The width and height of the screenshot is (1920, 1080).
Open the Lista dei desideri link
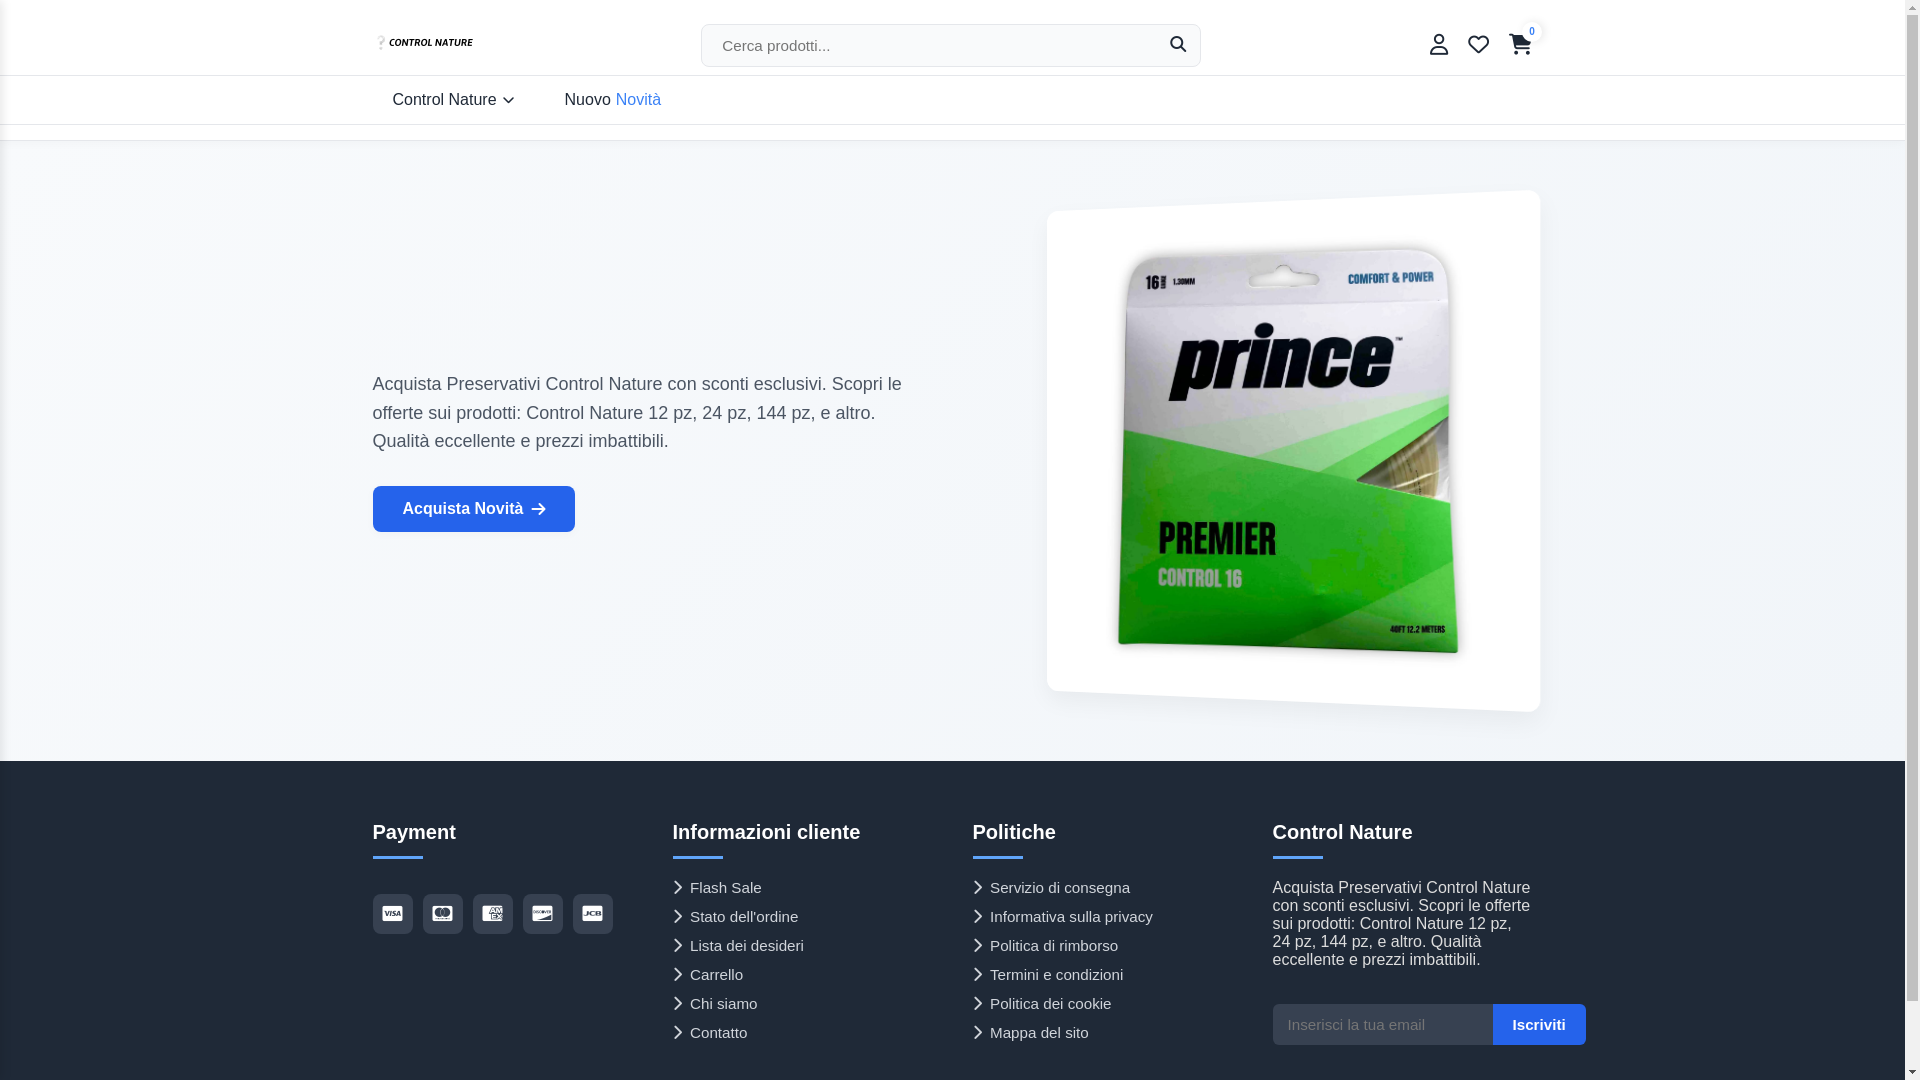click(746, 946)
